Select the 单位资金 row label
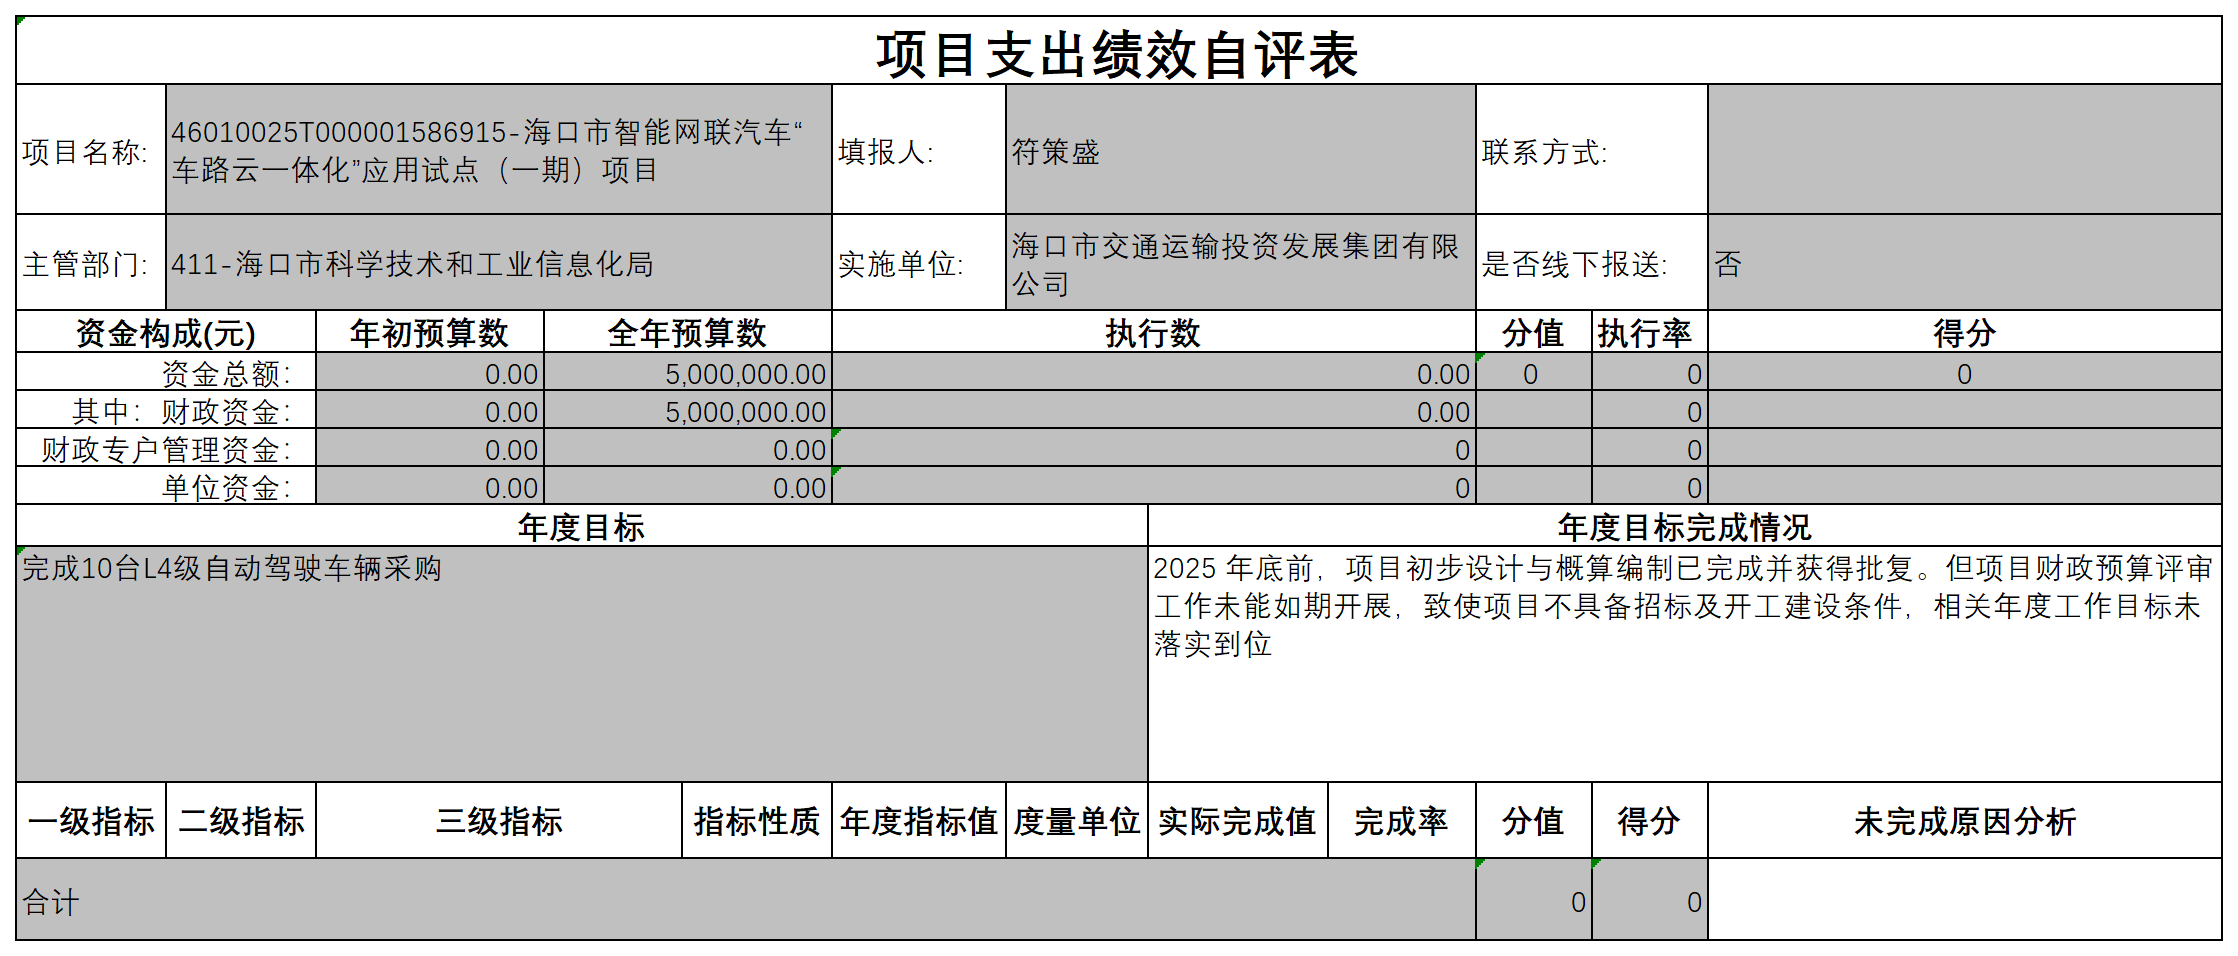 point(166,486)
